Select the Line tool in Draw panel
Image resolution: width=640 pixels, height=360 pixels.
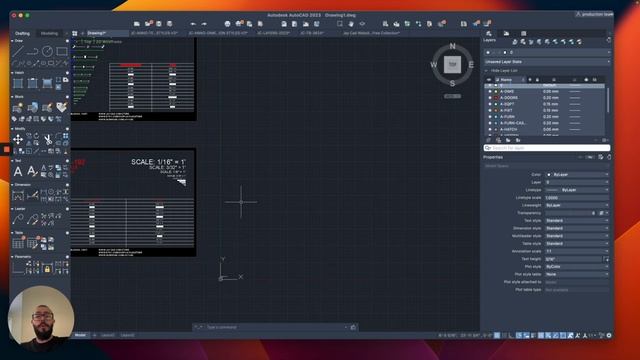pyautogui.click(x=18, y=51)
